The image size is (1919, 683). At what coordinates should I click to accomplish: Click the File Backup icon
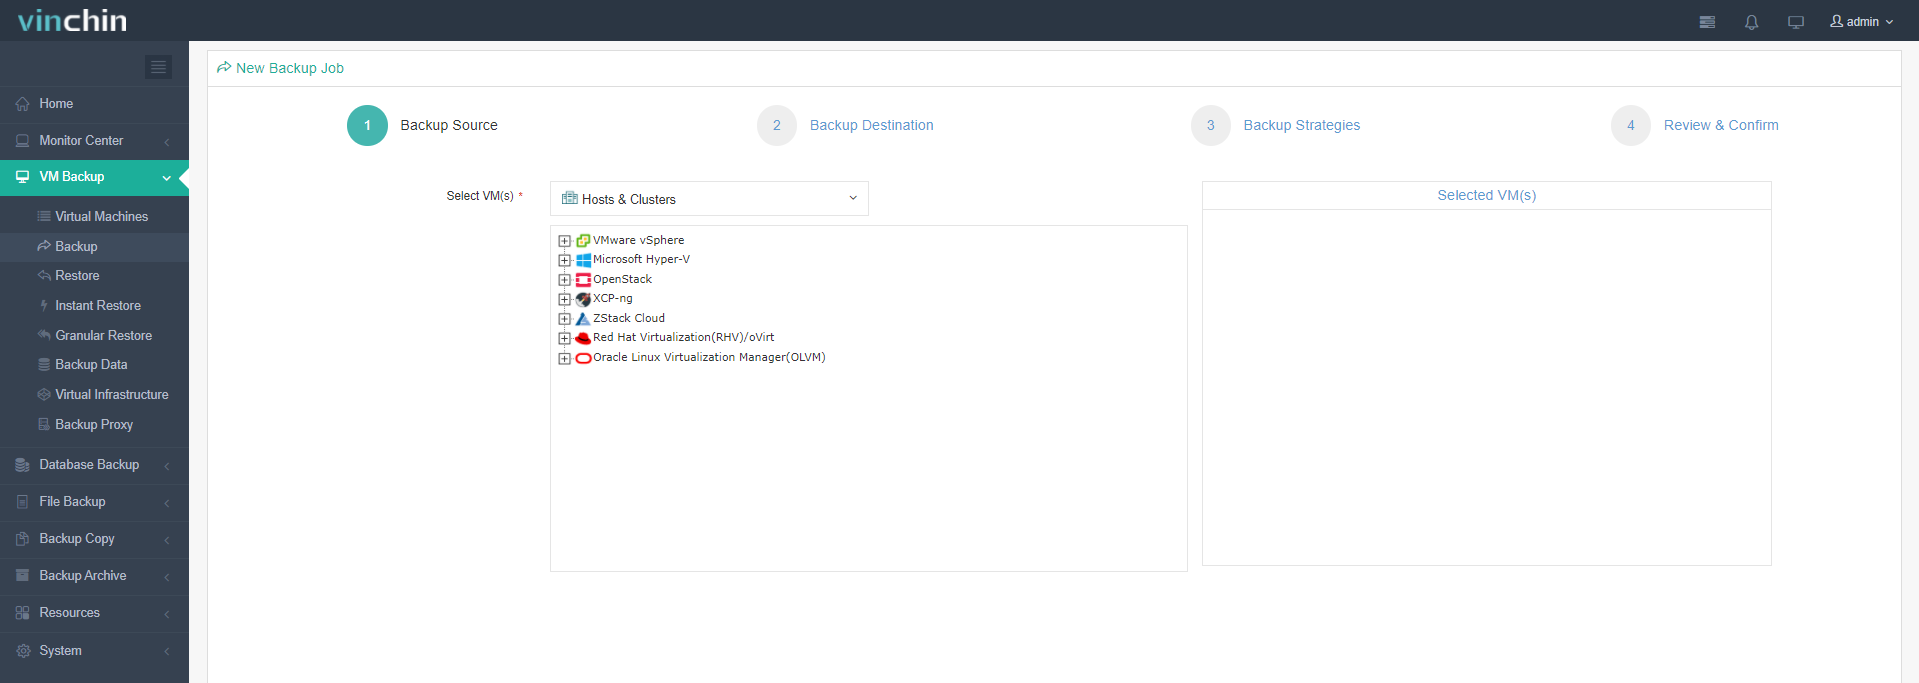pos(22,502)
